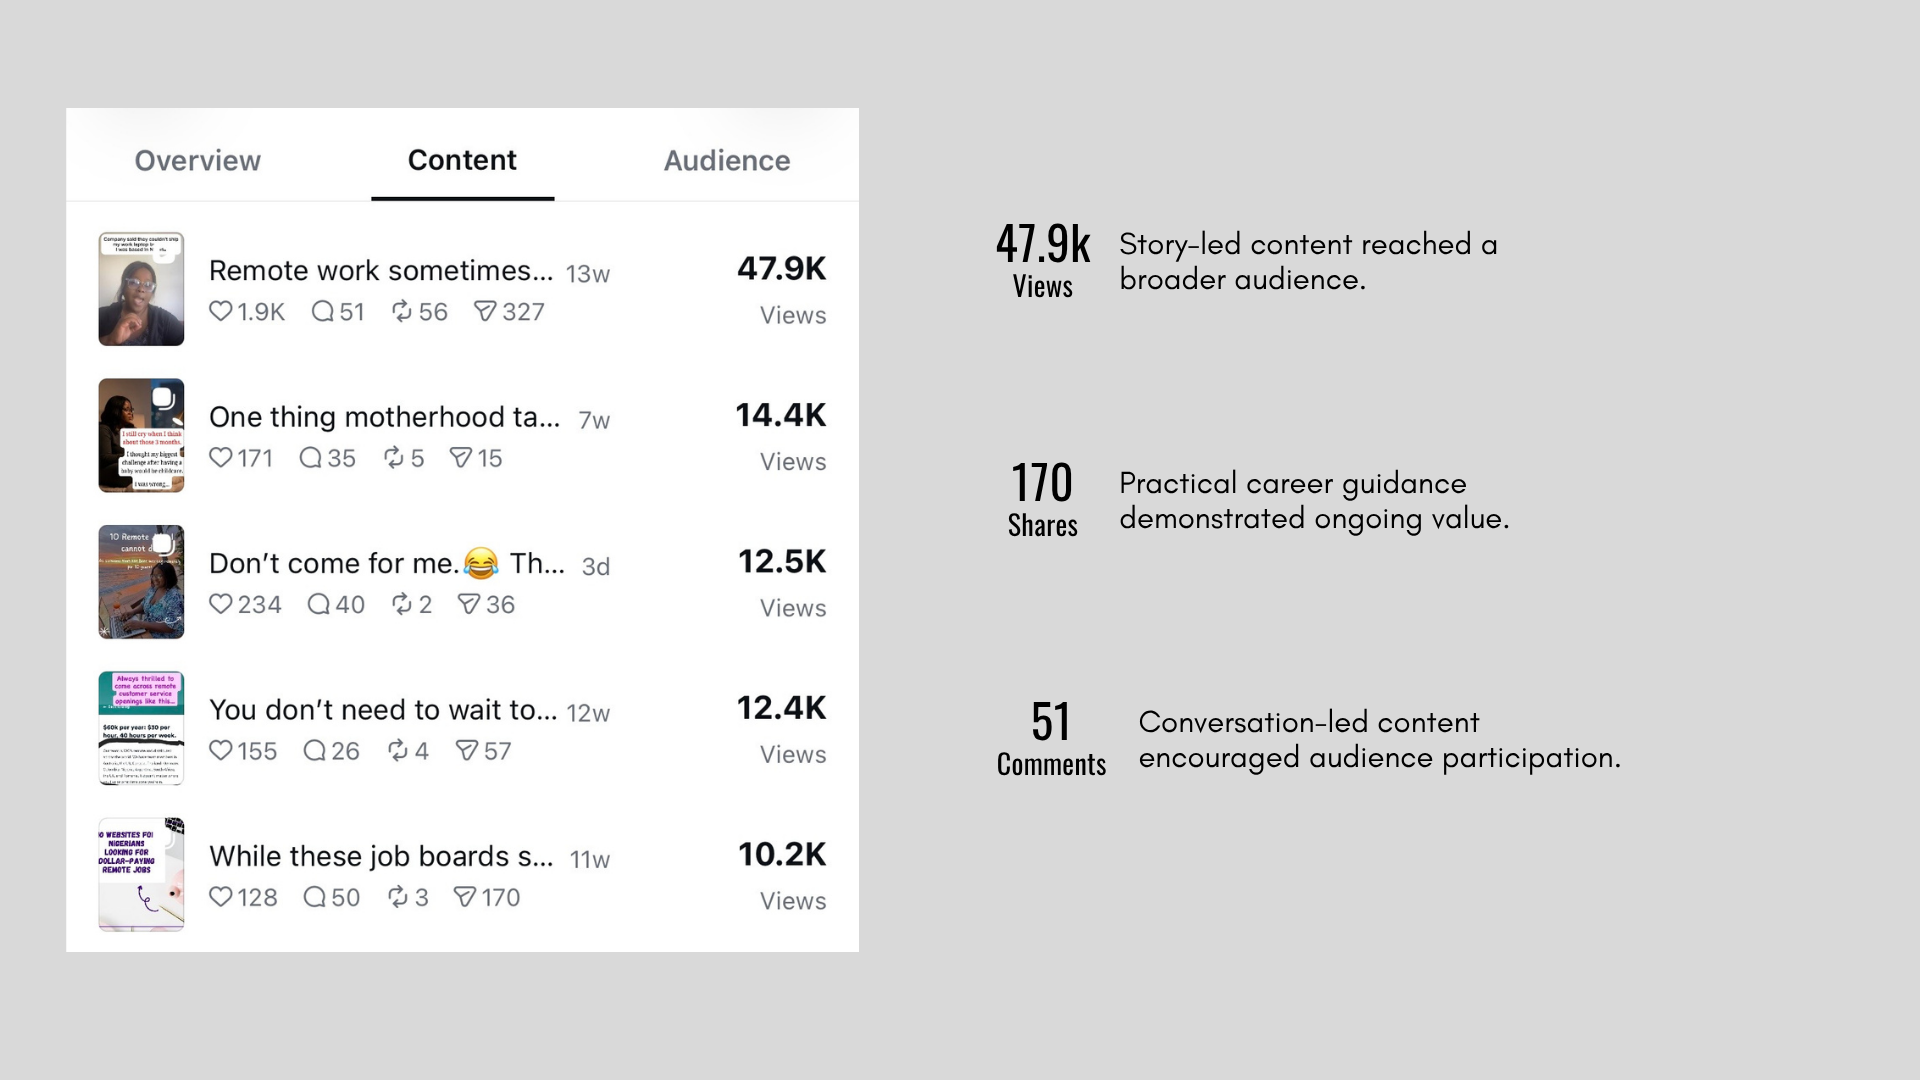Open the Audience tab
This screenshot has width=1920, height=1080.
(727, 160)
